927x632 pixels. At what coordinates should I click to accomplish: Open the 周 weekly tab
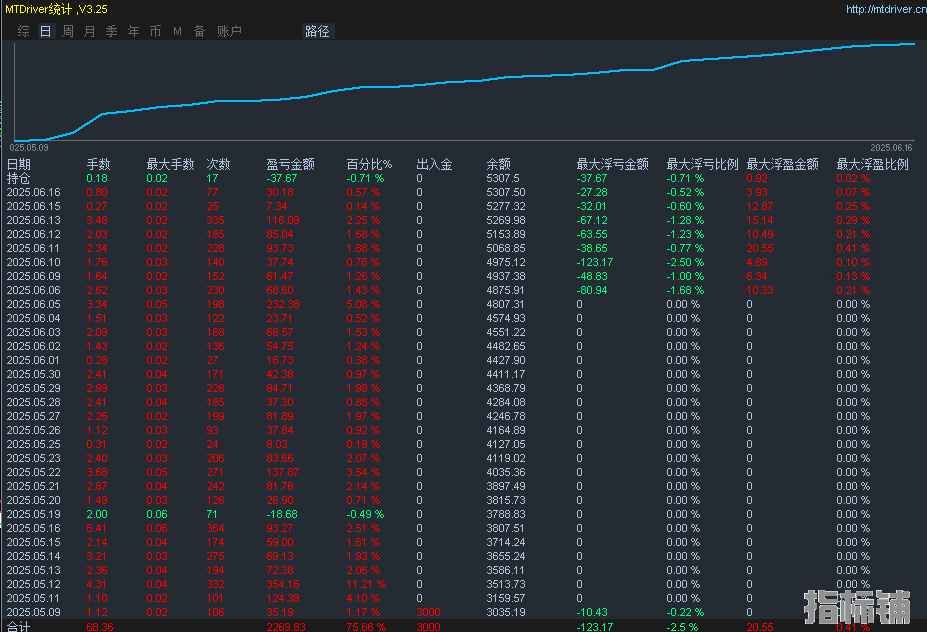click(x=68, y=31)
